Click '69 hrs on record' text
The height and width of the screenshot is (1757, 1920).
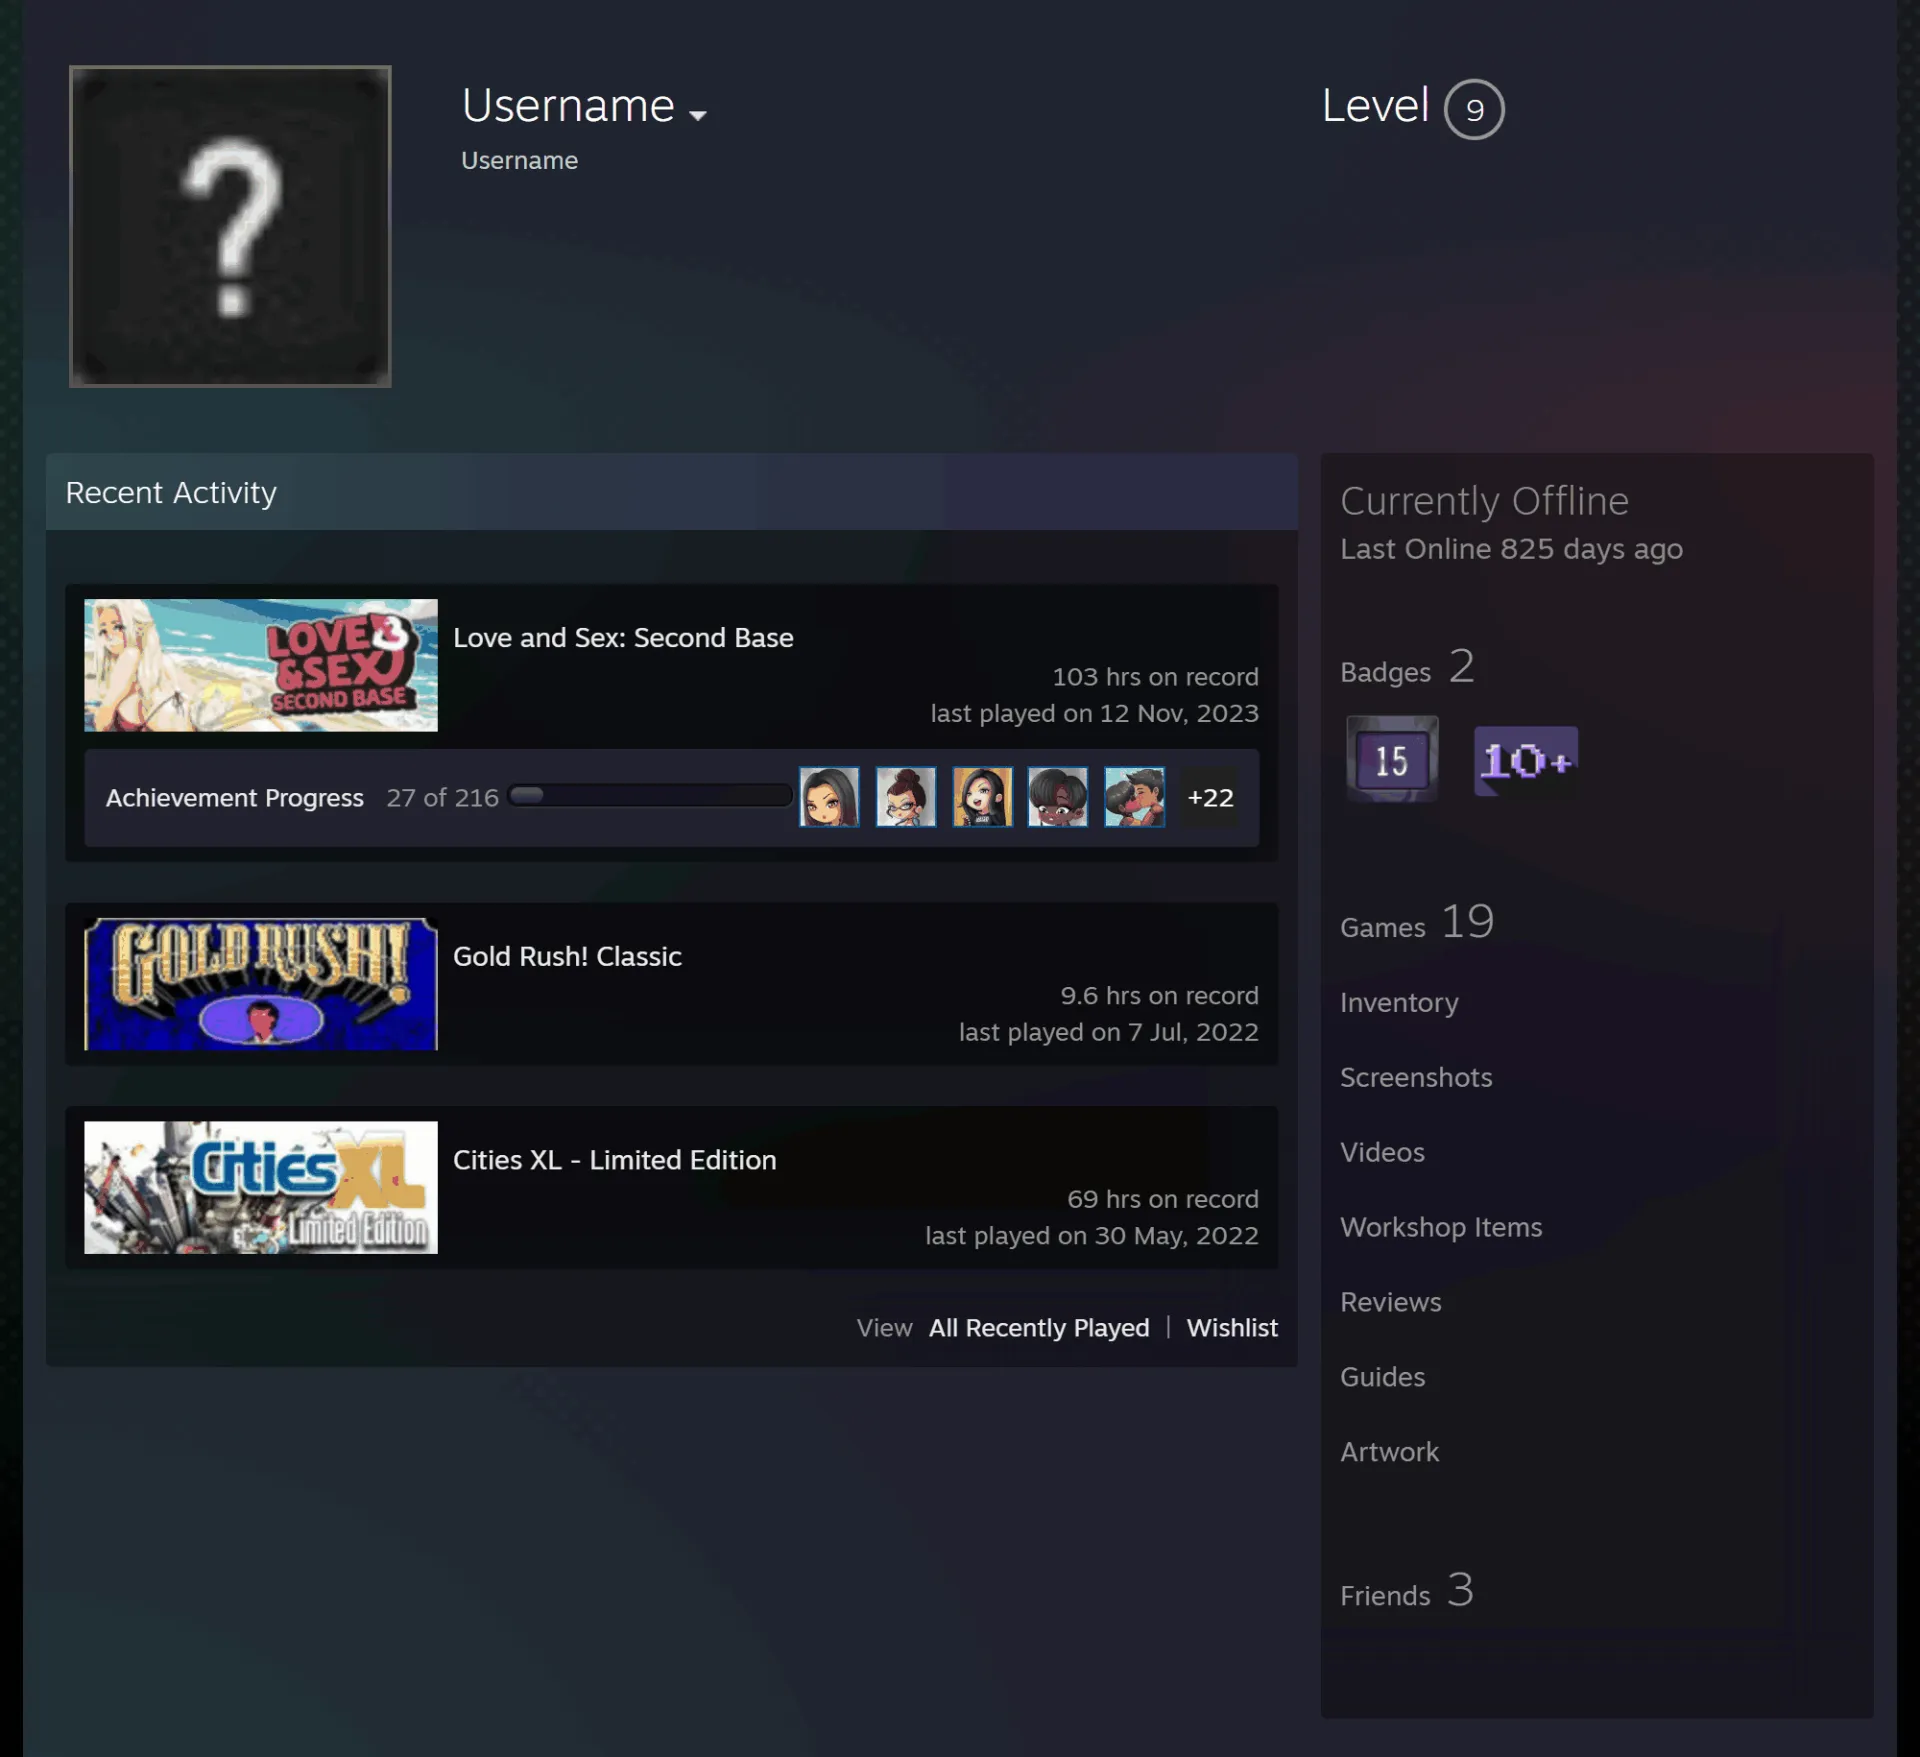pyautogui.click(x=1162, y=1199)
